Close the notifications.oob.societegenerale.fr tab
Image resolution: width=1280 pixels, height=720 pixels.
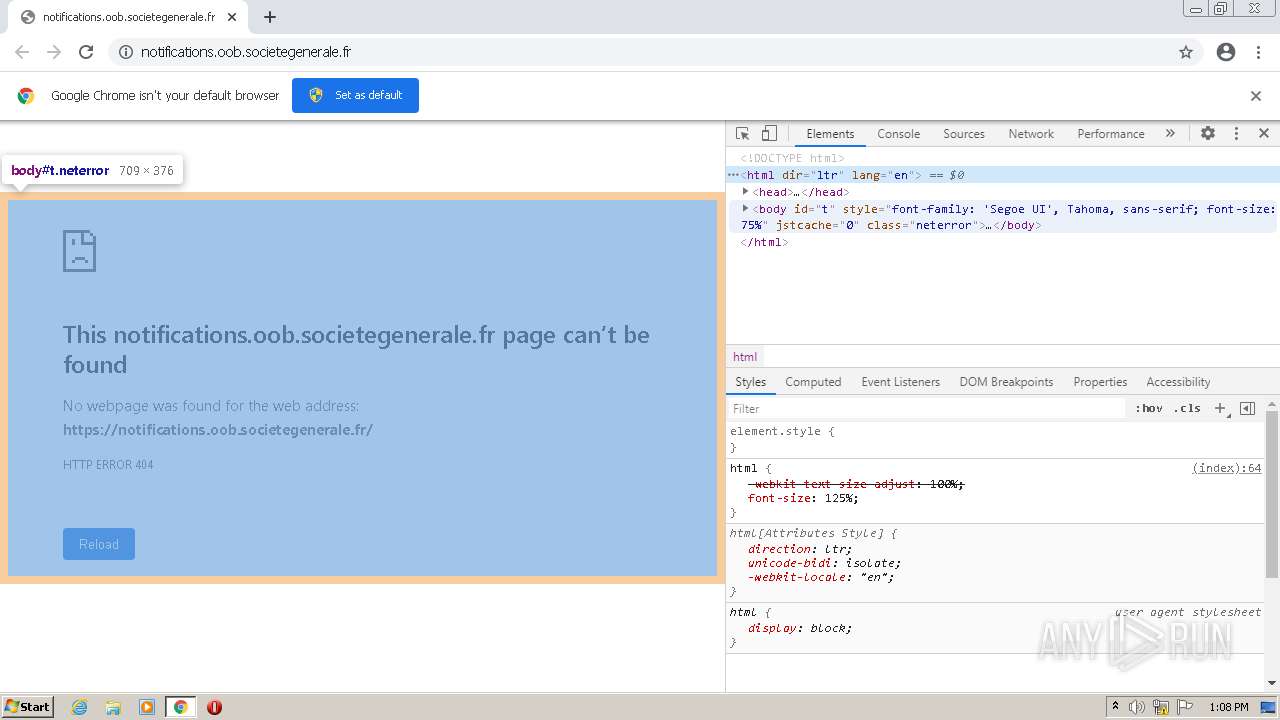coord(232,17)
